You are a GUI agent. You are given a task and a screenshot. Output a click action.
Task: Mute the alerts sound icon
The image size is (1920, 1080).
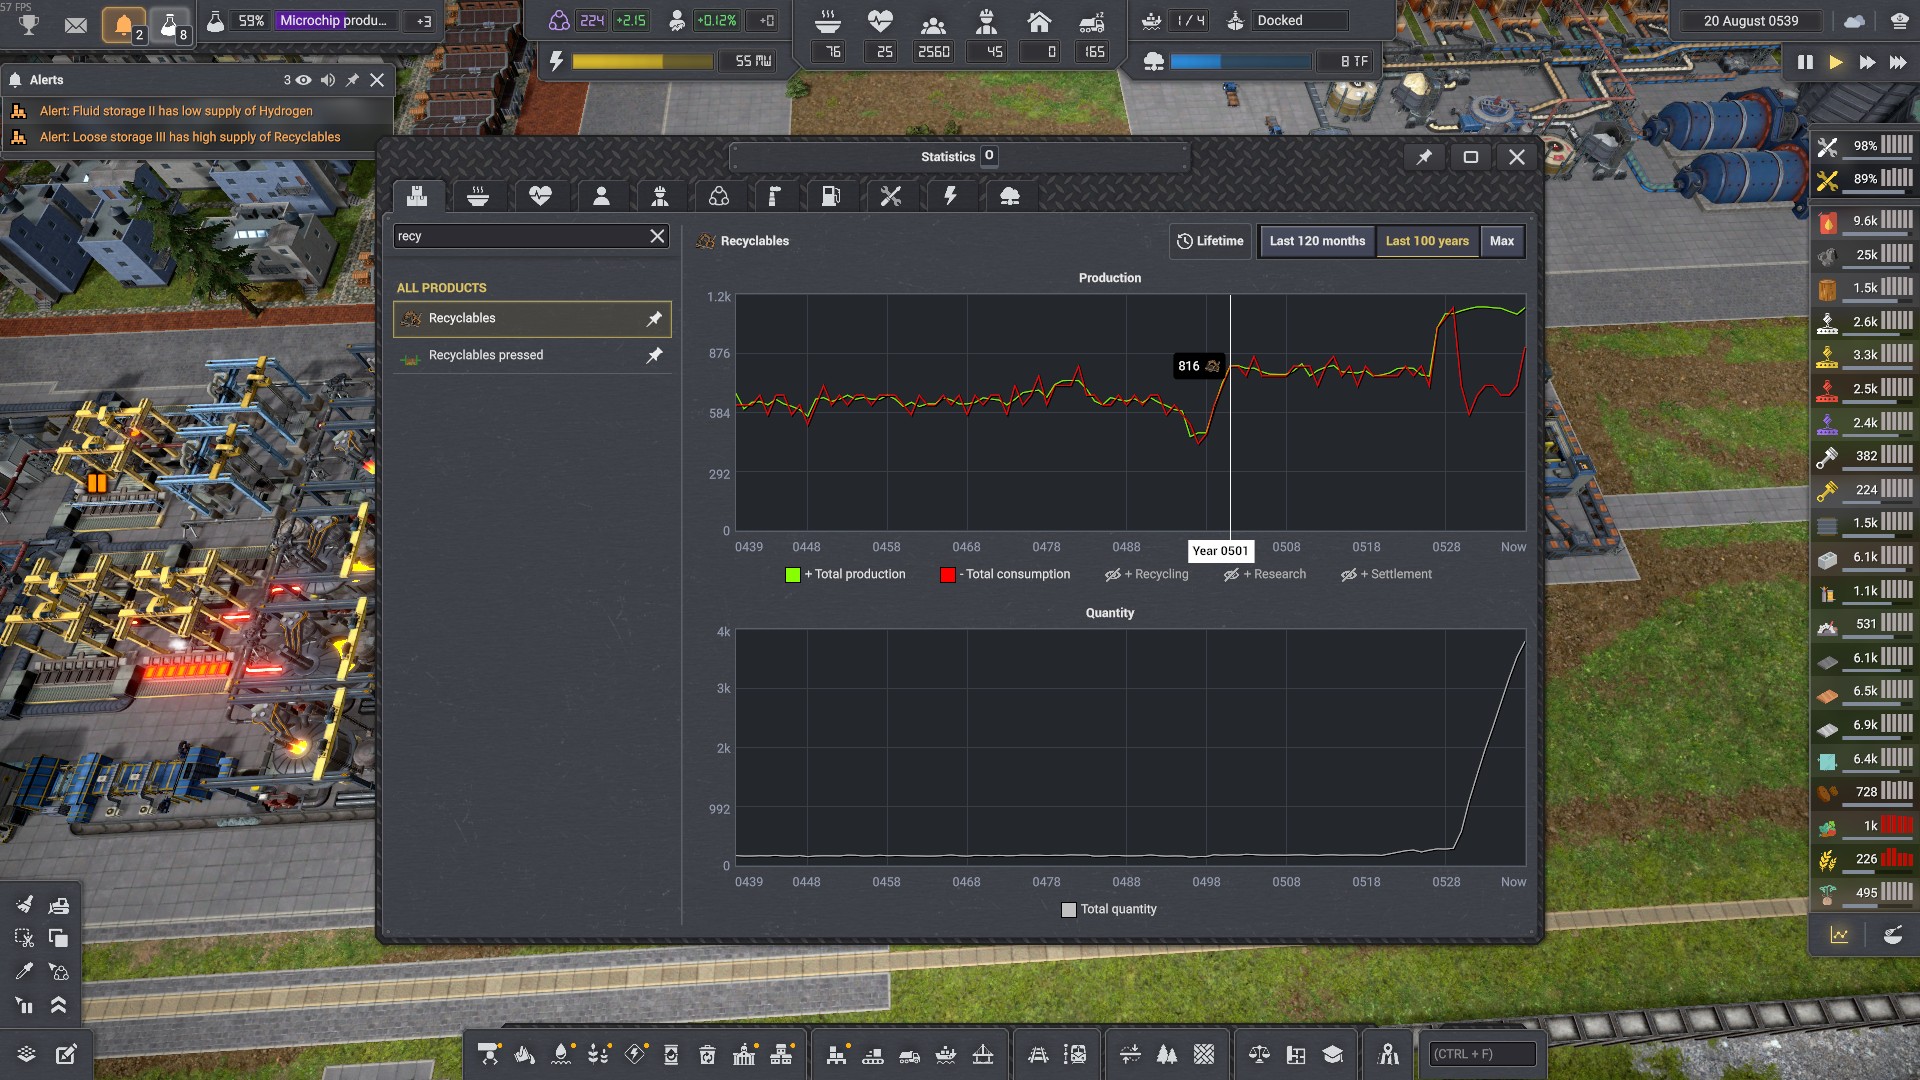click(328, 80)
